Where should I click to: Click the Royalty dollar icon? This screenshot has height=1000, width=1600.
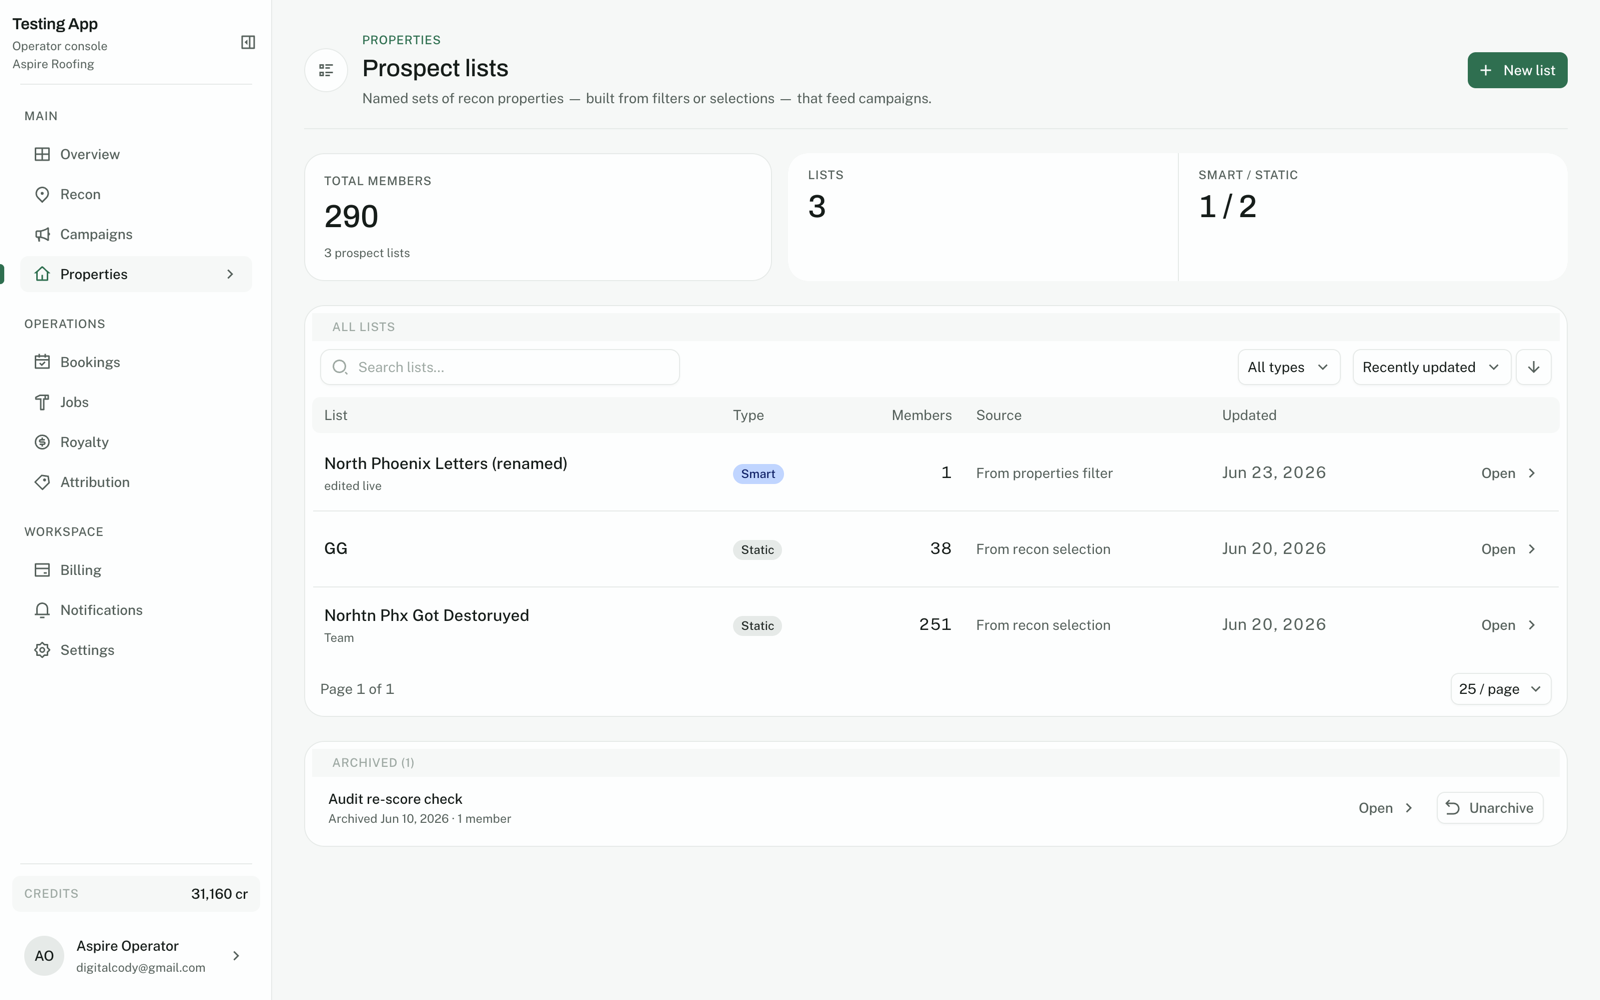[42, 442]
